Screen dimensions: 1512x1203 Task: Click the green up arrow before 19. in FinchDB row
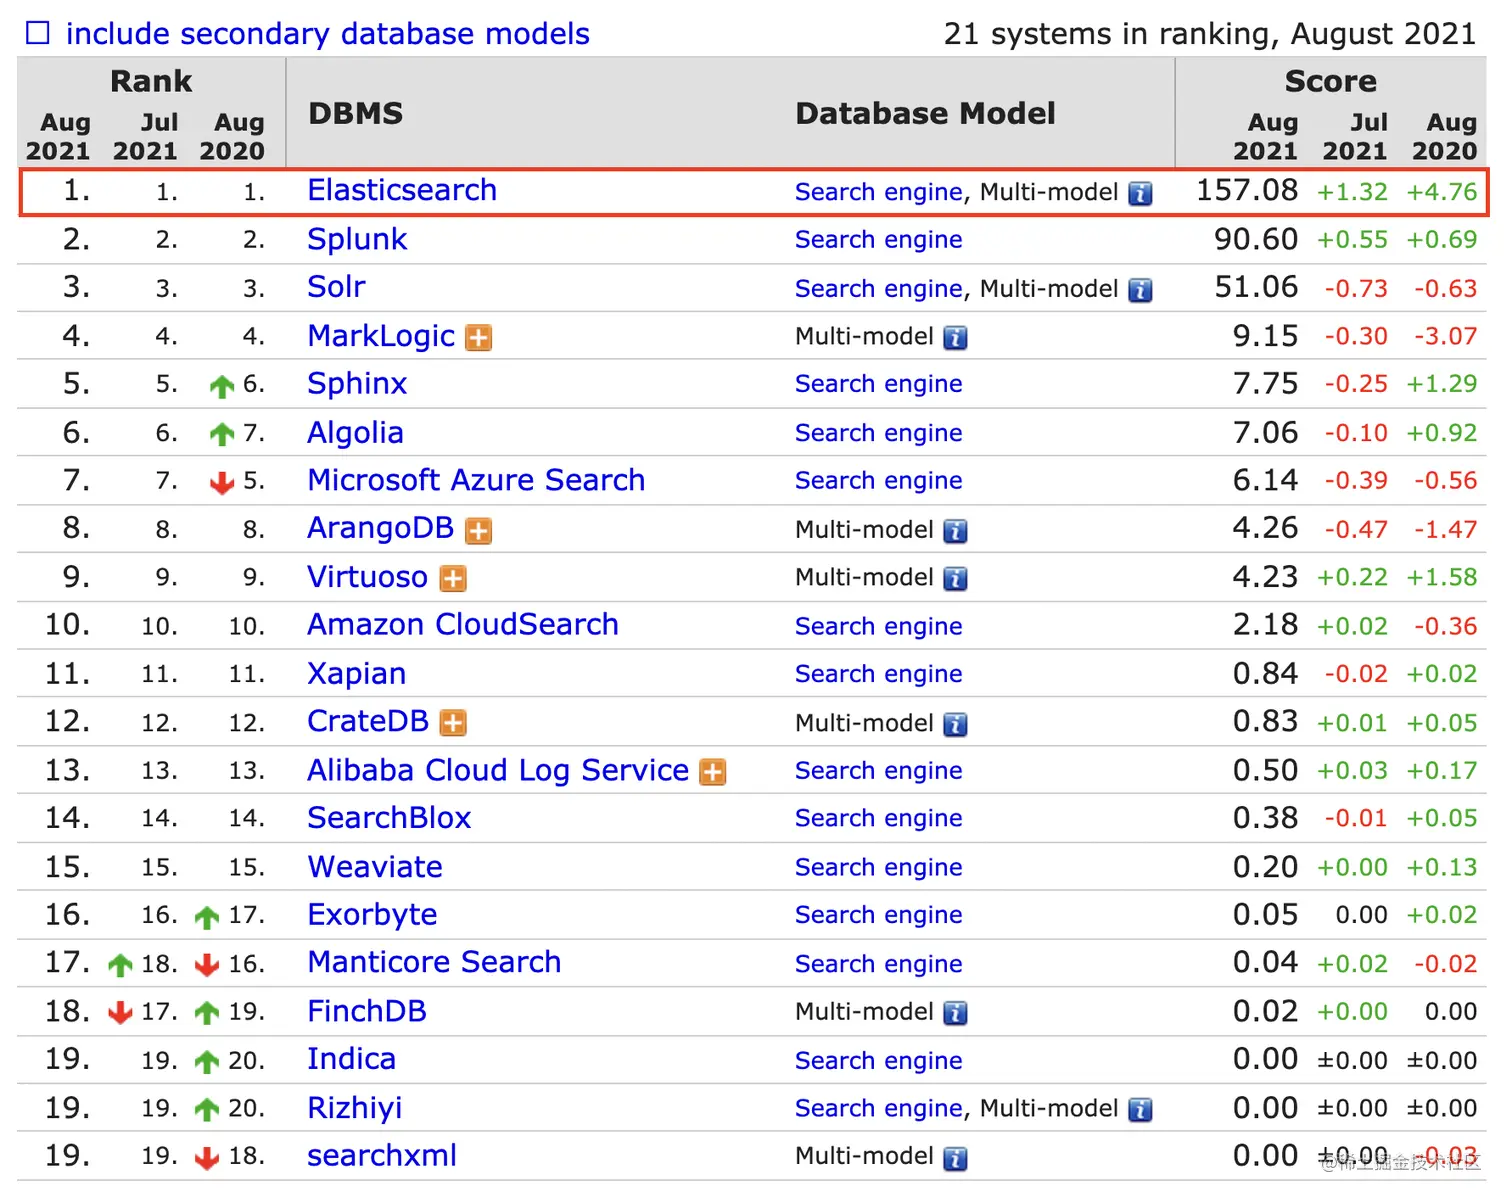click(x=207, y=1013)
